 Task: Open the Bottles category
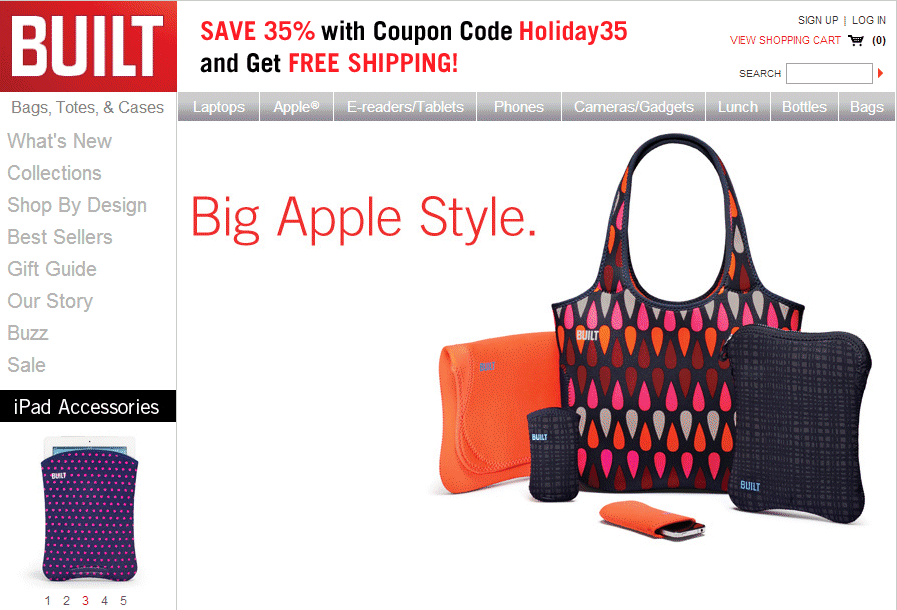click(804, 106)
